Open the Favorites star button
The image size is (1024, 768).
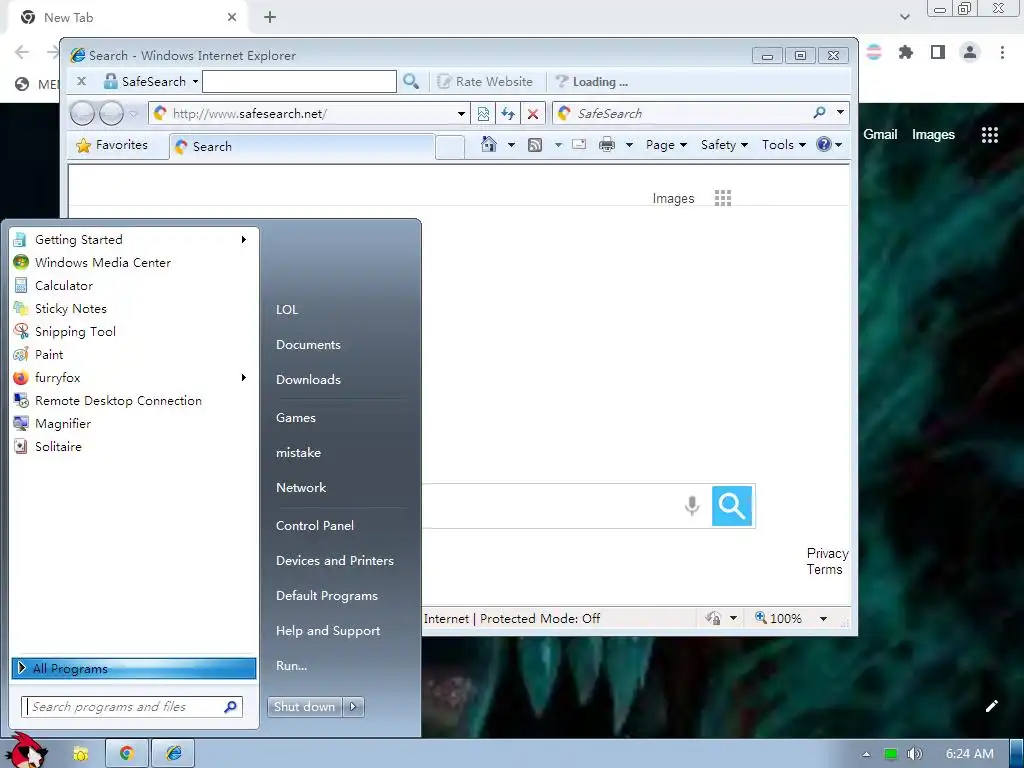point(112,145)
